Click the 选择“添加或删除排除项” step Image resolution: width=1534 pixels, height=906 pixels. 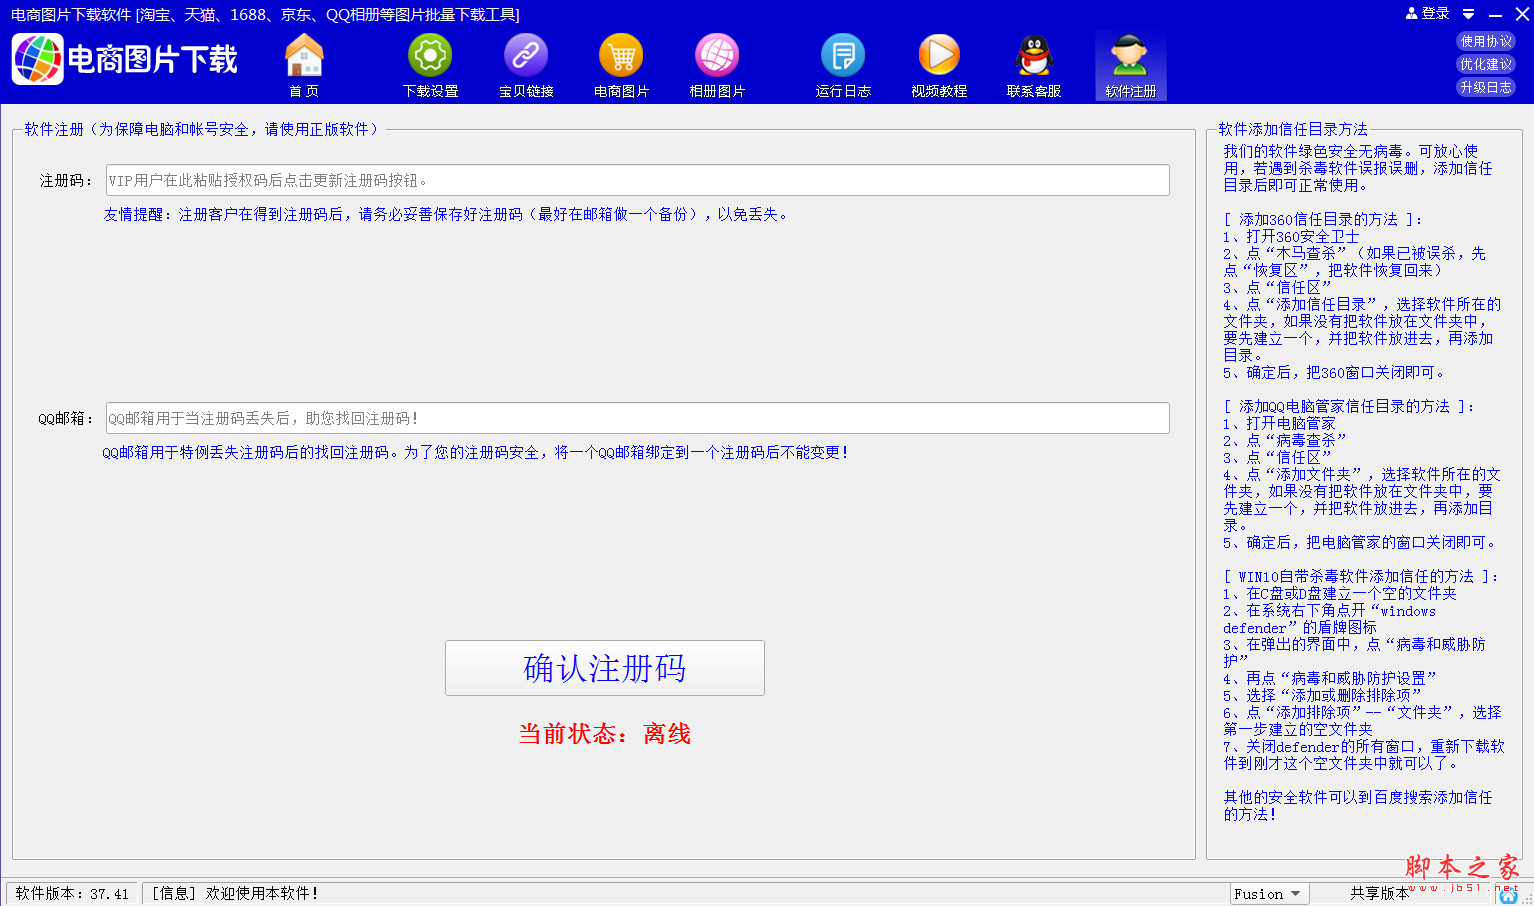click(1322, 695)
